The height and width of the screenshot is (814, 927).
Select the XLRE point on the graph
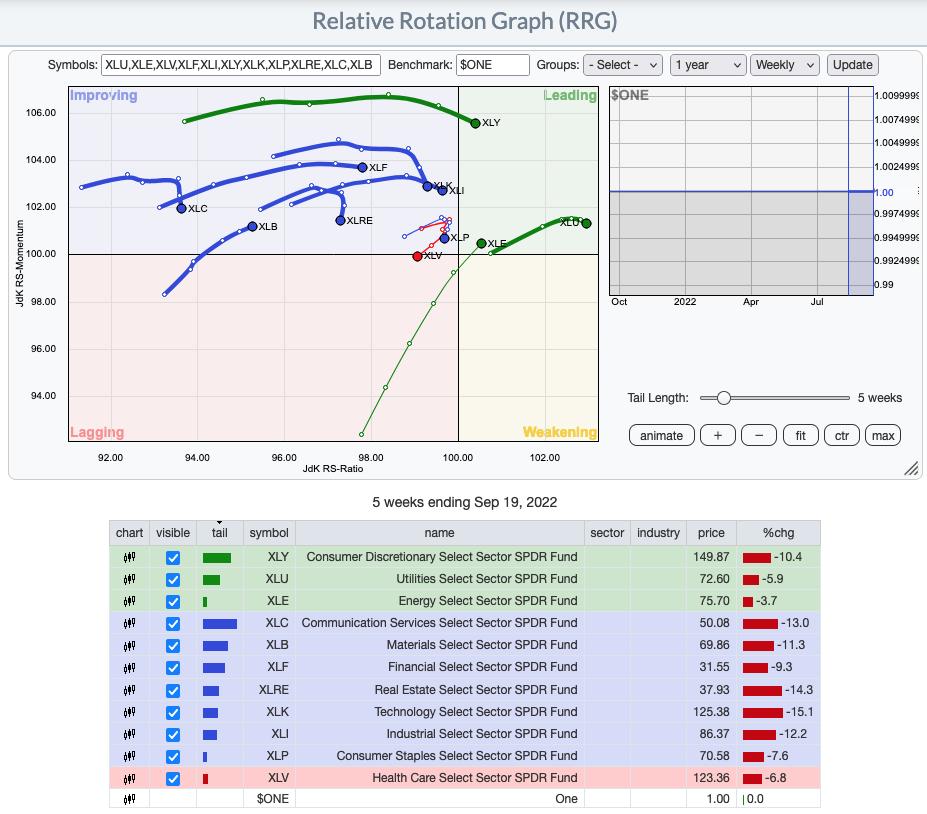point(340,220)
